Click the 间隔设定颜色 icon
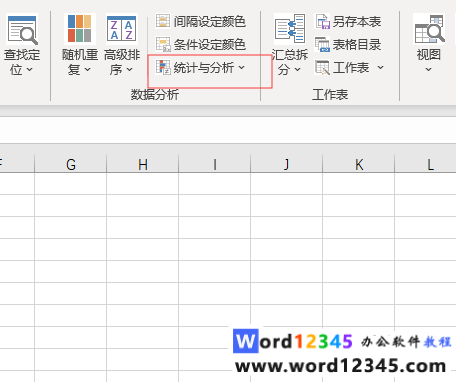 click(x=163, y=21)
